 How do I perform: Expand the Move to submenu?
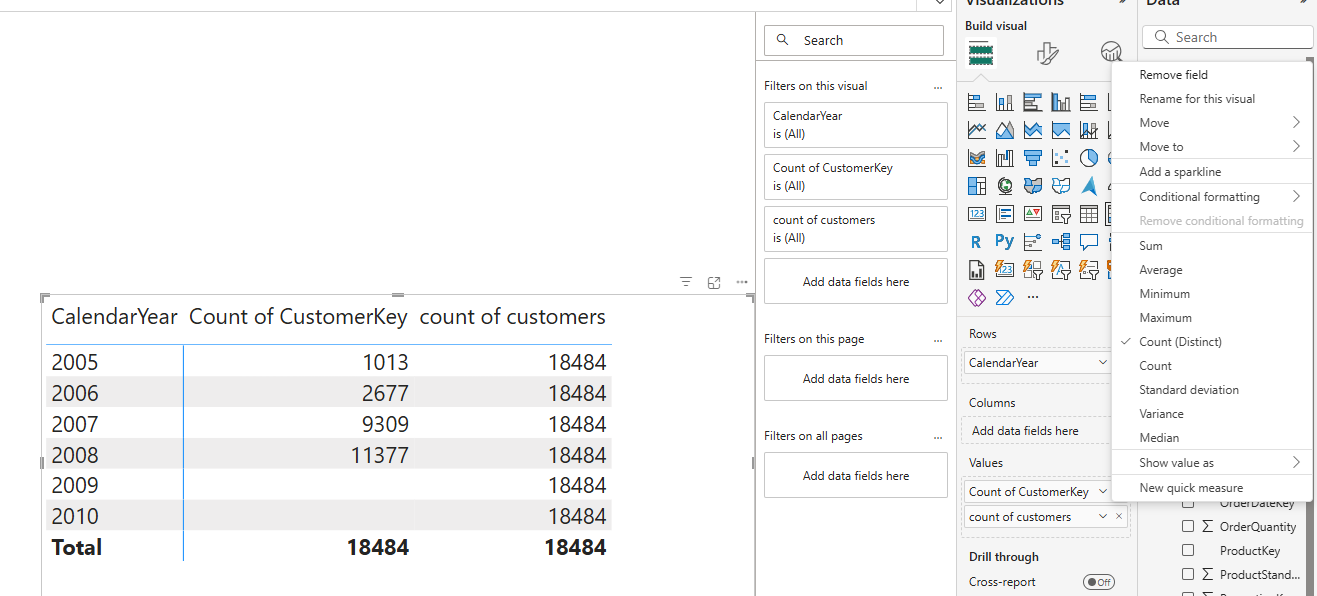tap(1212, 147)
